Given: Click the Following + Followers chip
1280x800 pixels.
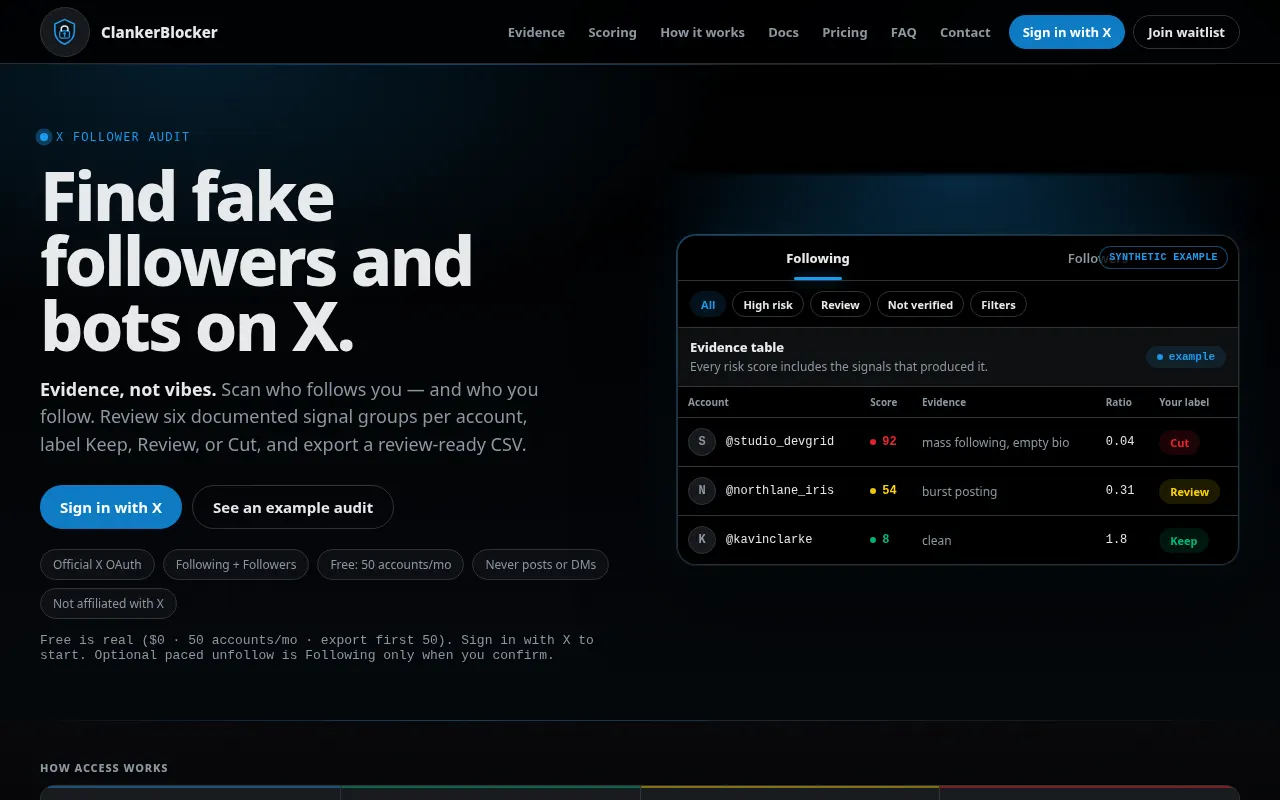Looking at the screenshot, I should 236,565.
